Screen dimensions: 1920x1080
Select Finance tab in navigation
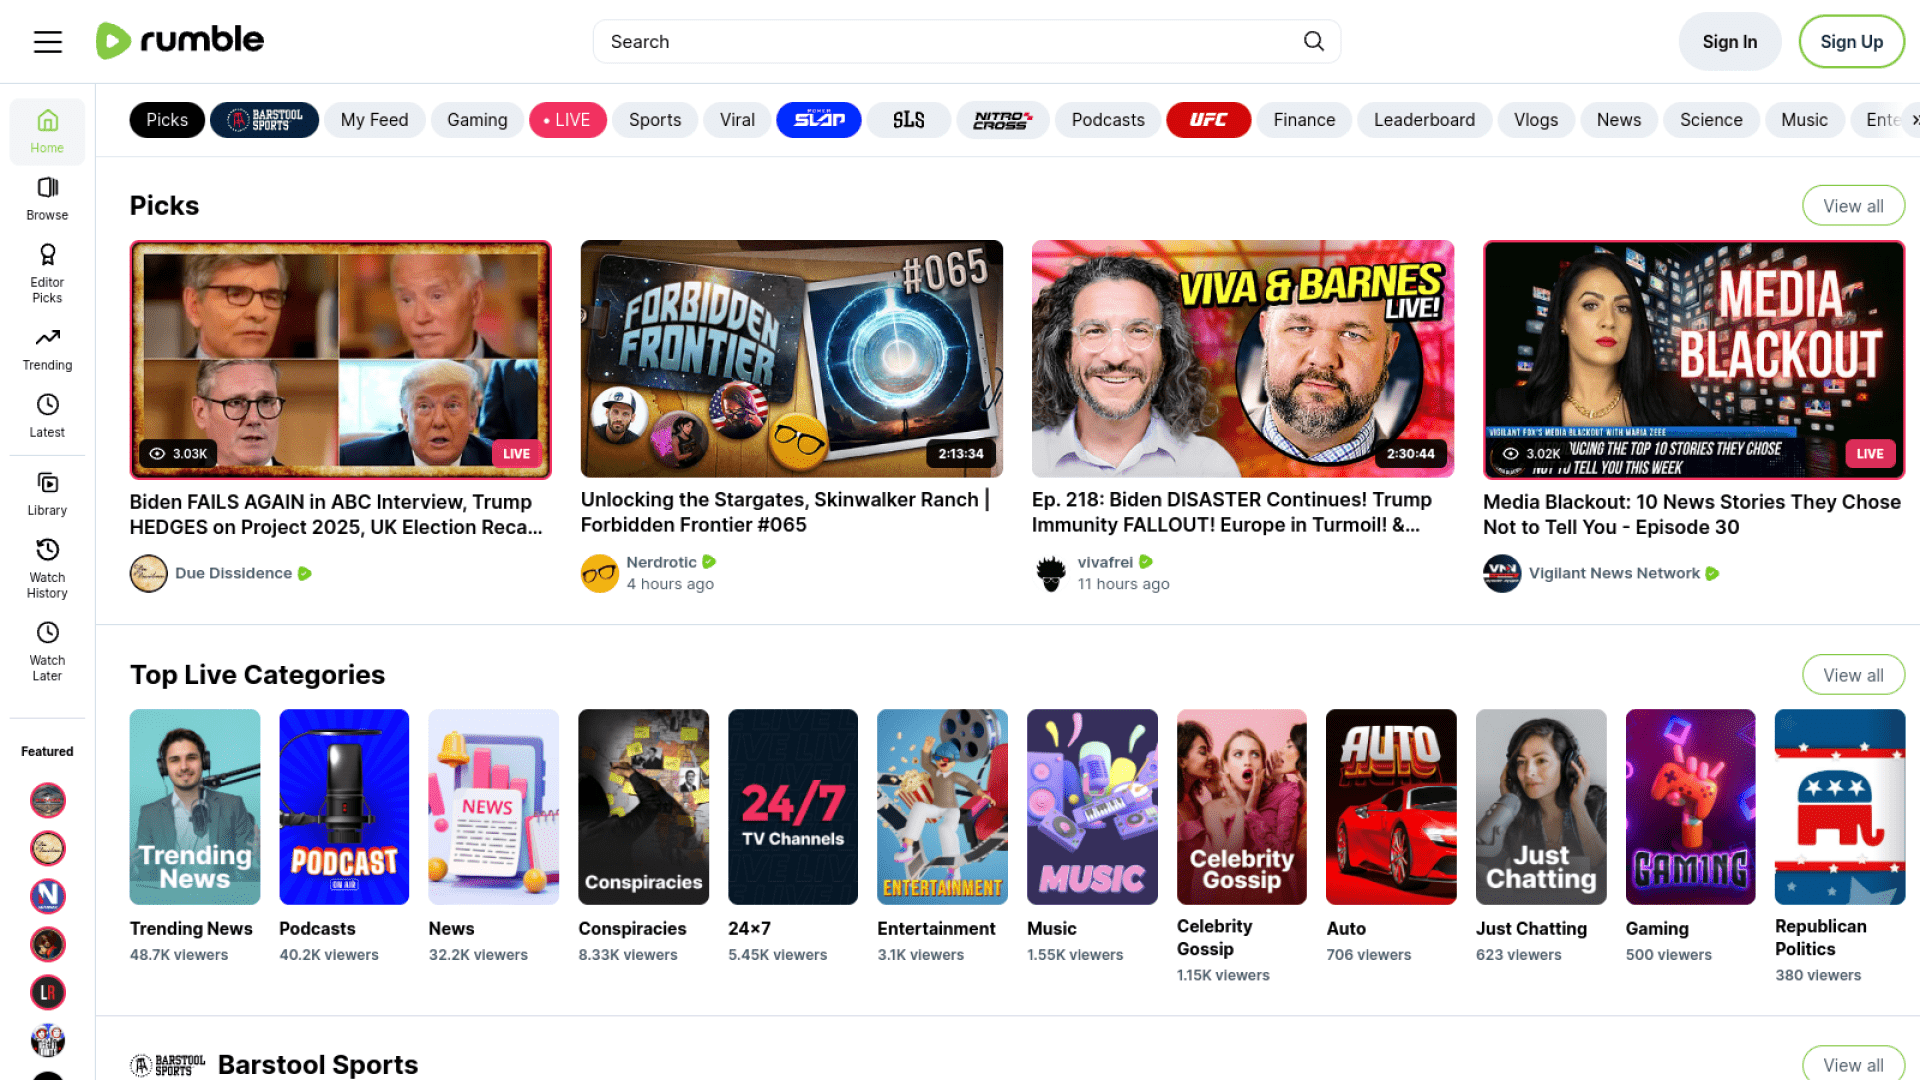1304,120
